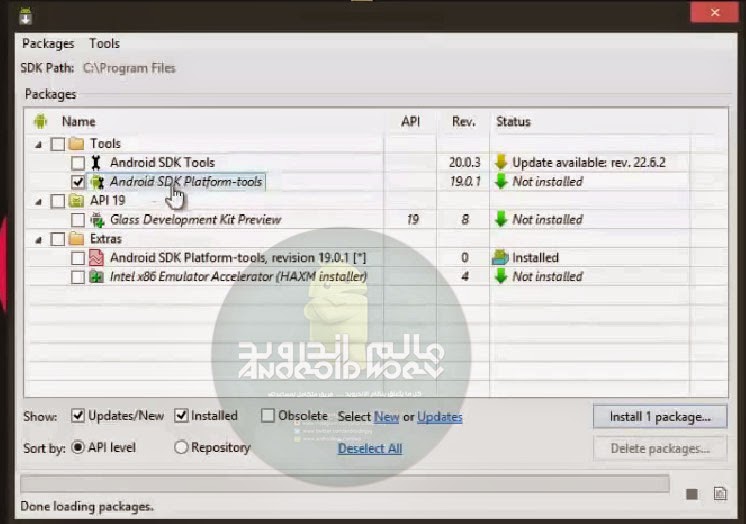Click the Extras folder icon
The height and width of the screenshot is (524, 746).
pos(76,238)
